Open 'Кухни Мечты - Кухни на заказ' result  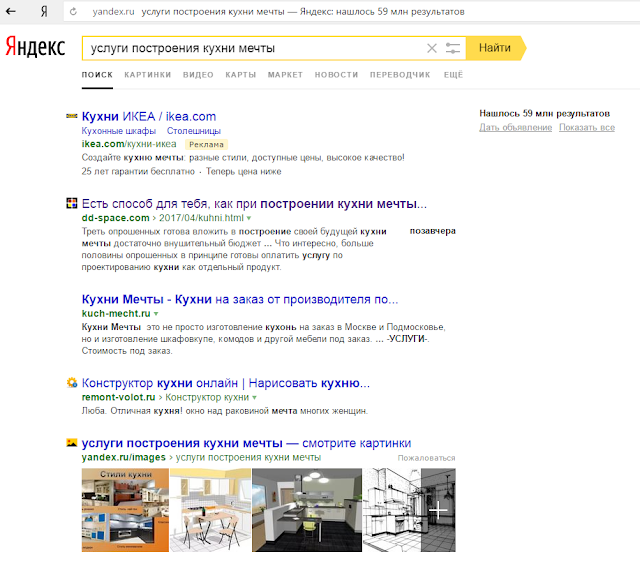pos(240,299)
